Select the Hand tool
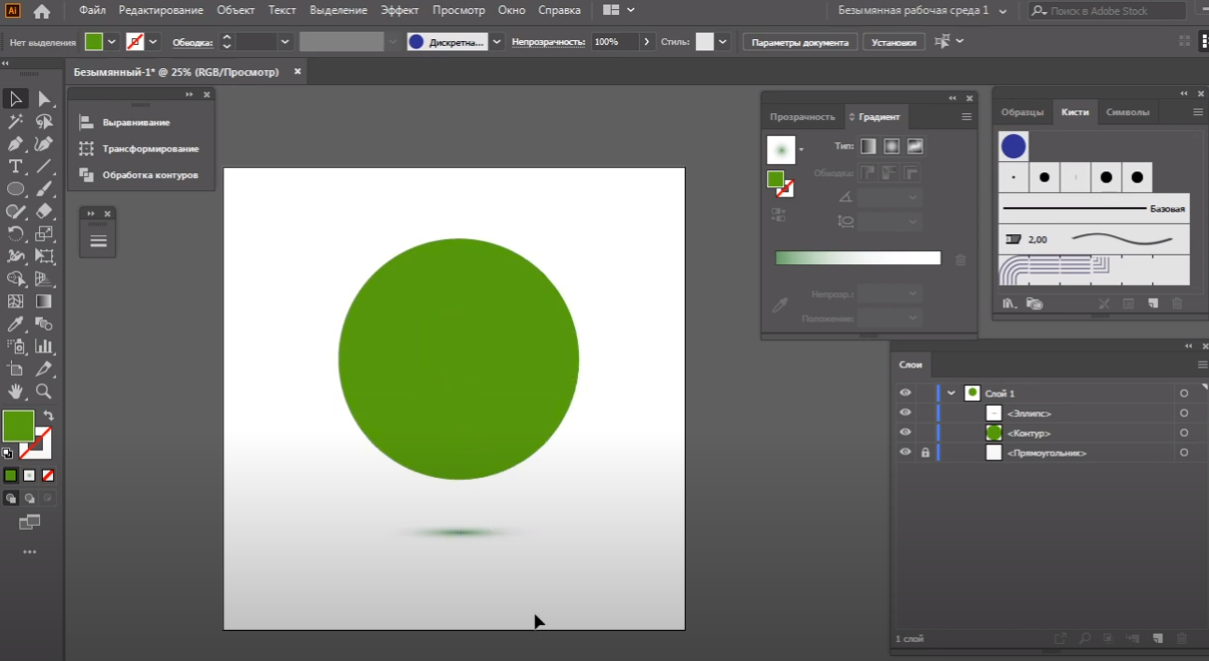The height and width of the screenshot is (661, 1209). pos(15,391)
